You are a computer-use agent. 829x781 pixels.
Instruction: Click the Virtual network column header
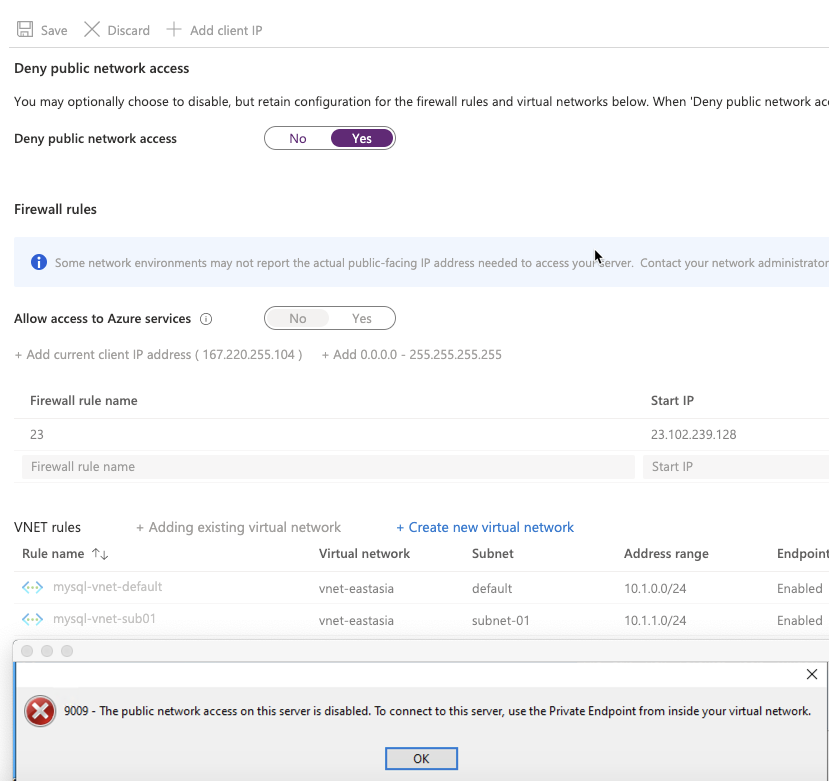click(364, 554)
